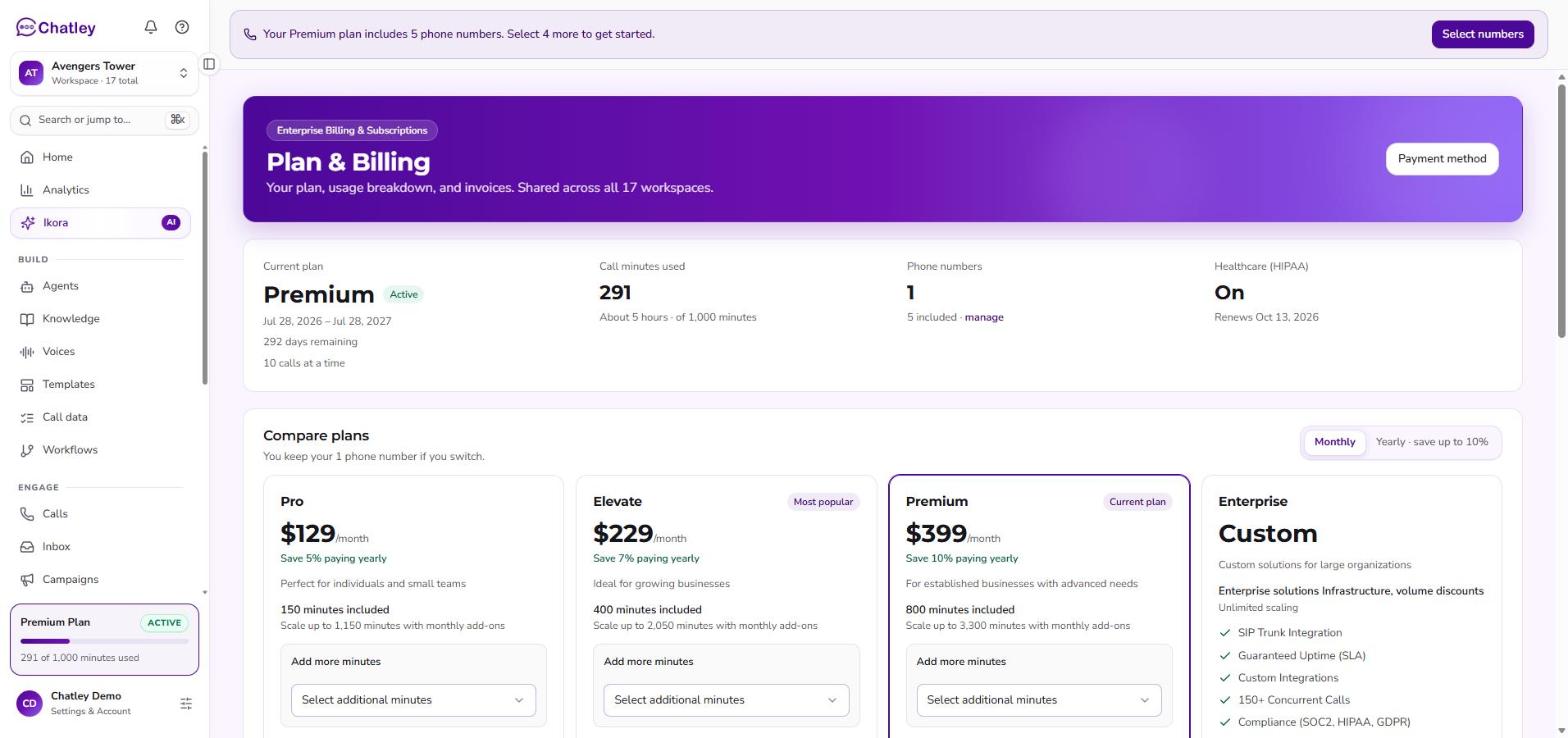Switch billing to Yearly save up to 10%
Image resolution: width=1568 pixels, height=738 pixels.
(1431, 442)
